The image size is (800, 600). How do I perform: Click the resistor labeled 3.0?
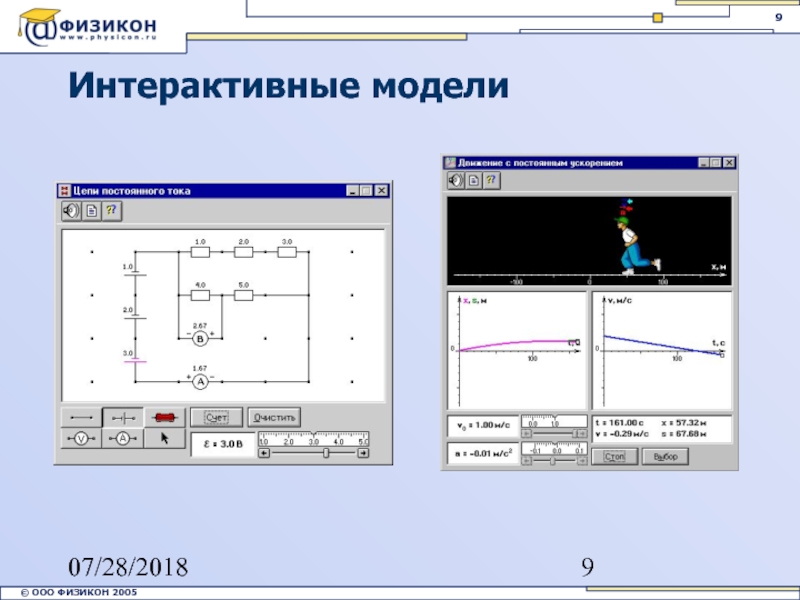287,252
